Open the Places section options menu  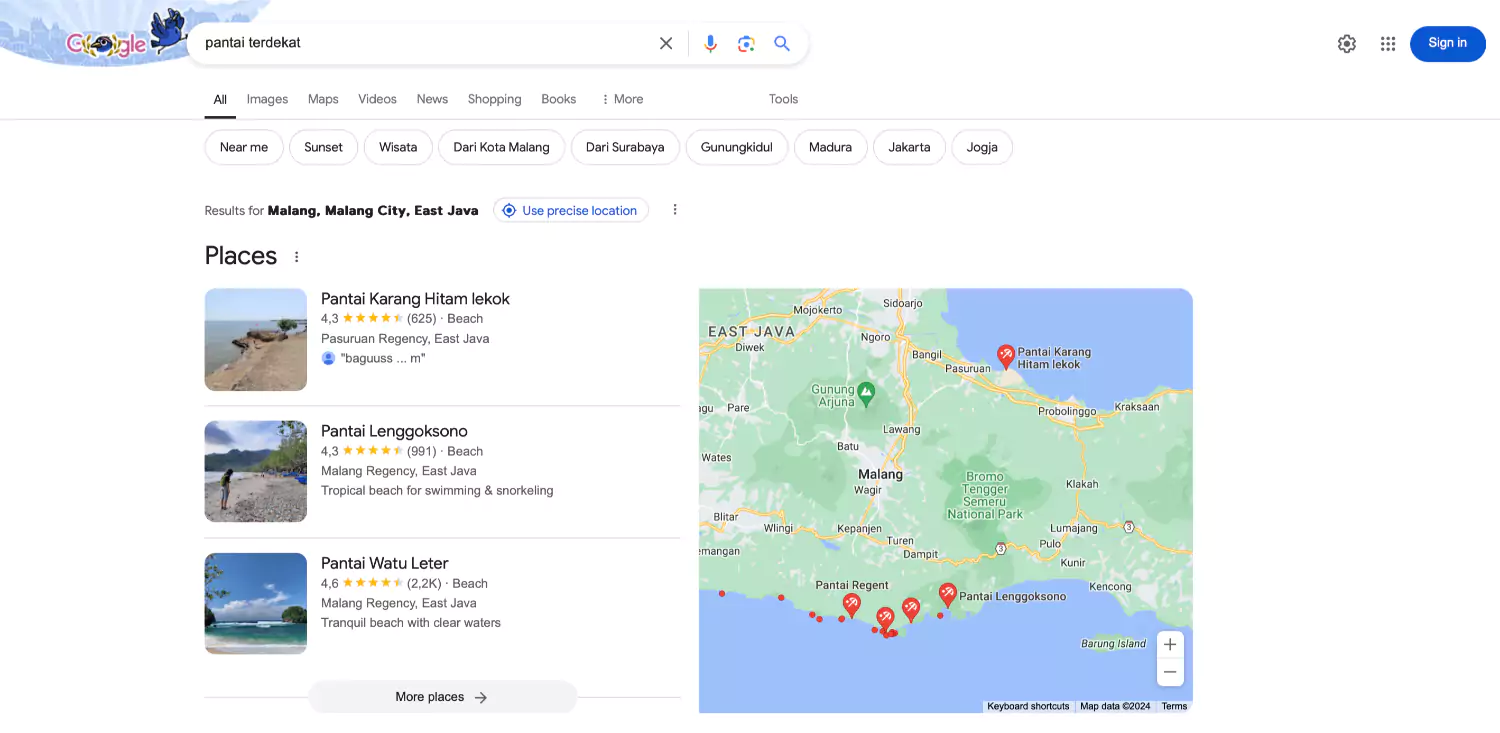click(296, 257)
